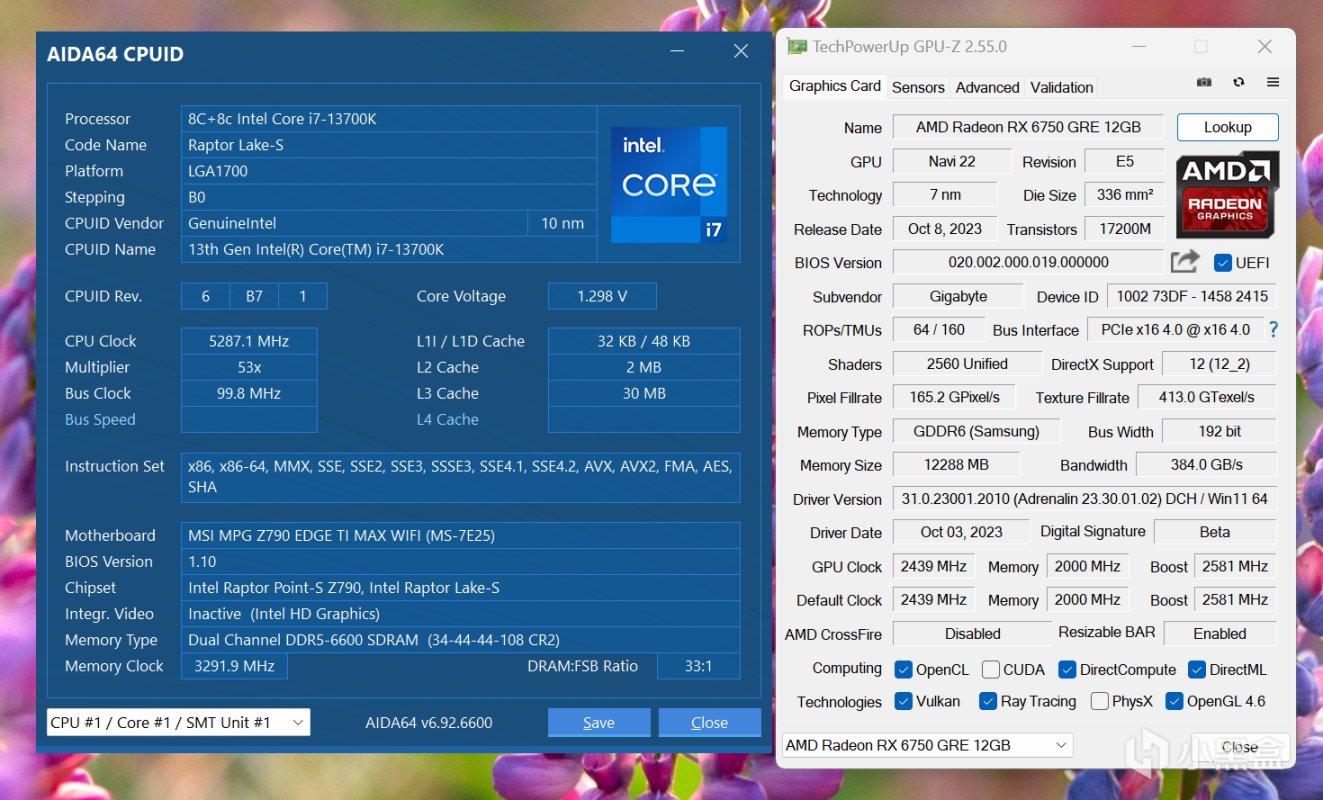
Task: Click the ROPs/TMUs value 64 / 160
Action: [x=939, y=330]
